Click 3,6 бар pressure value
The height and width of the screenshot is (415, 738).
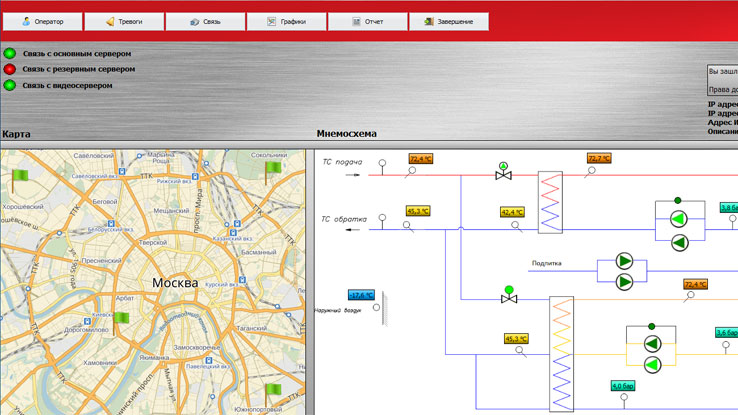726,333
